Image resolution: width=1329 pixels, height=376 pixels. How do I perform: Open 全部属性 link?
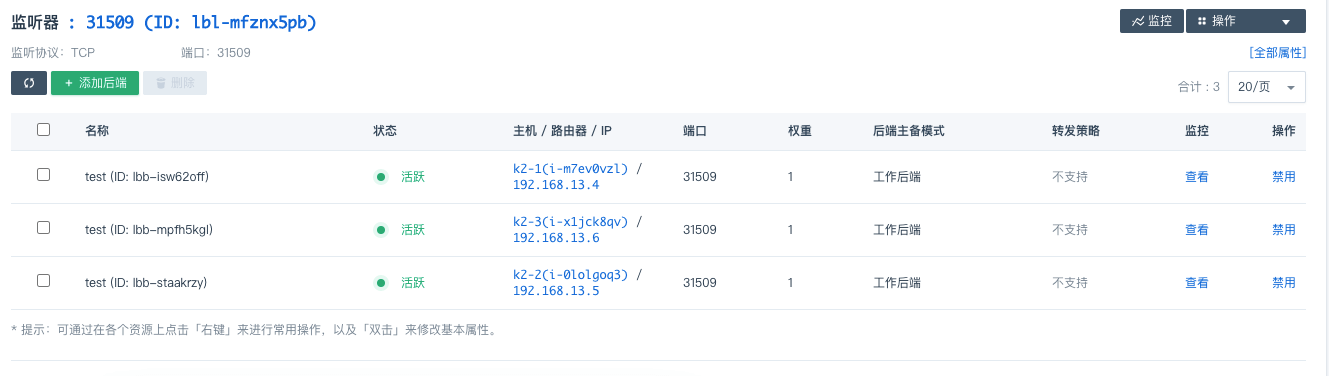pyautogui.click(x=1277, y=52)
